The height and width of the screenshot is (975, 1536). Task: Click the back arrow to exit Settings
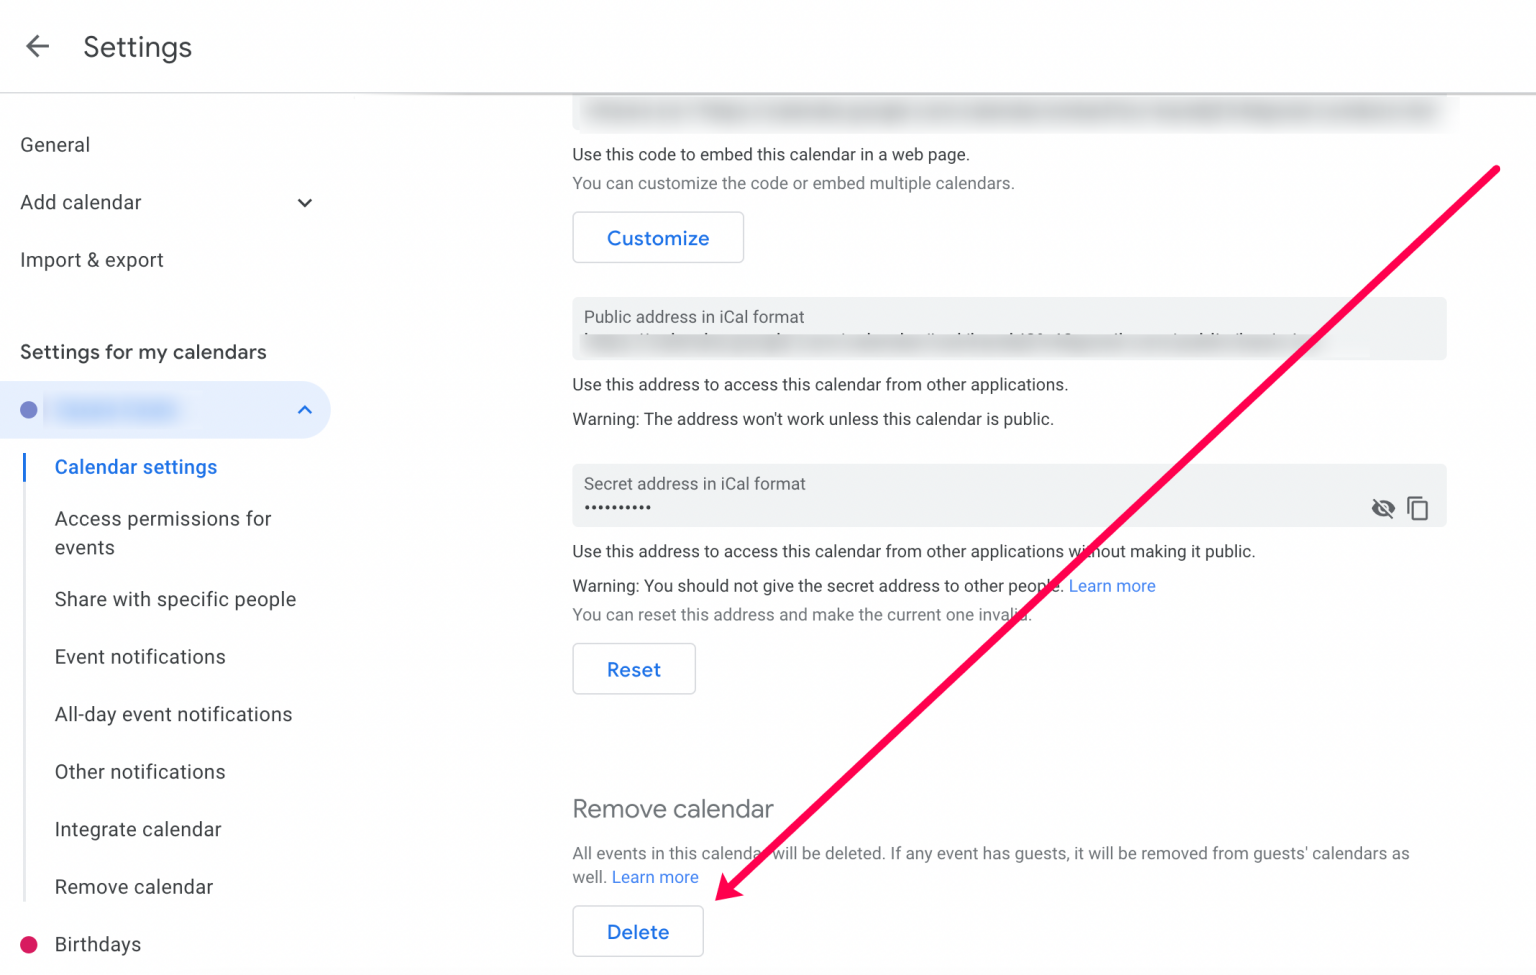(x=37, y=46)
